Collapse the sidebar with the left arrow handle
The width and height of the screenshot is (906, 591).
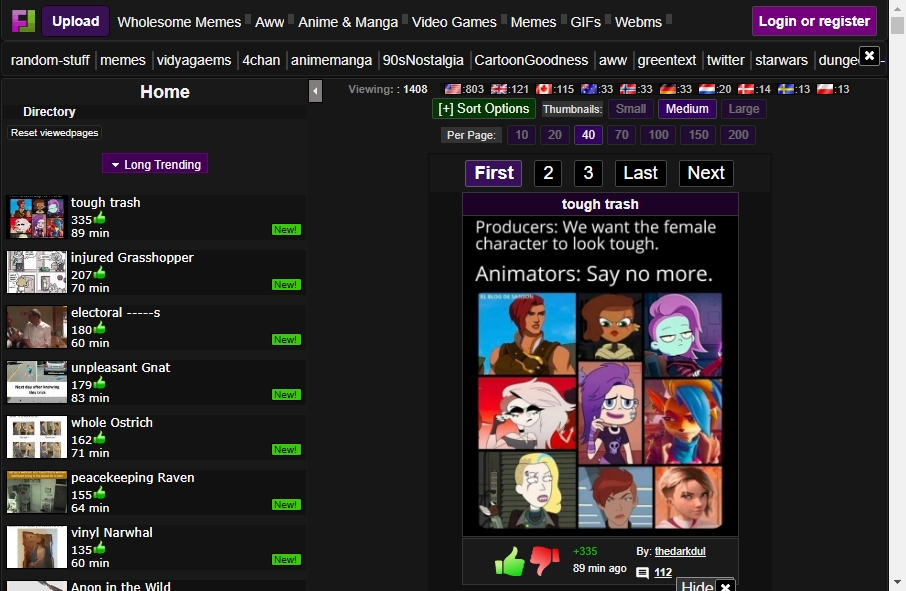[315, 91]
